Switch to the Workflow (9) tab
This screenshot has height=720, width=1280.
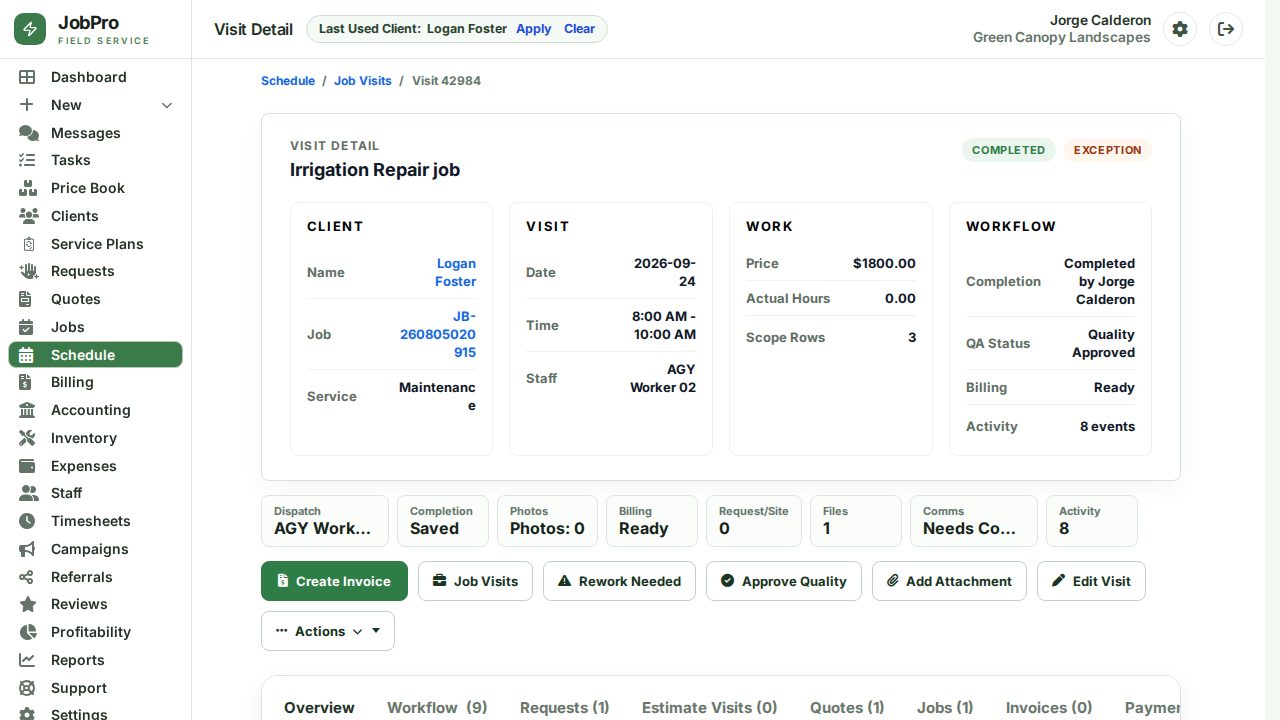tap(437, 707)
